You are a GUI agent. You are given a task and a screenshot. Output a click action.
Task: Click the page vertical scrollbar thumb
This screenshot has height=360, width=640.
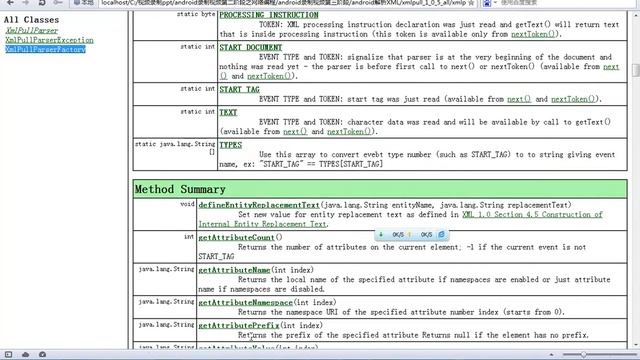click(636, 69)
